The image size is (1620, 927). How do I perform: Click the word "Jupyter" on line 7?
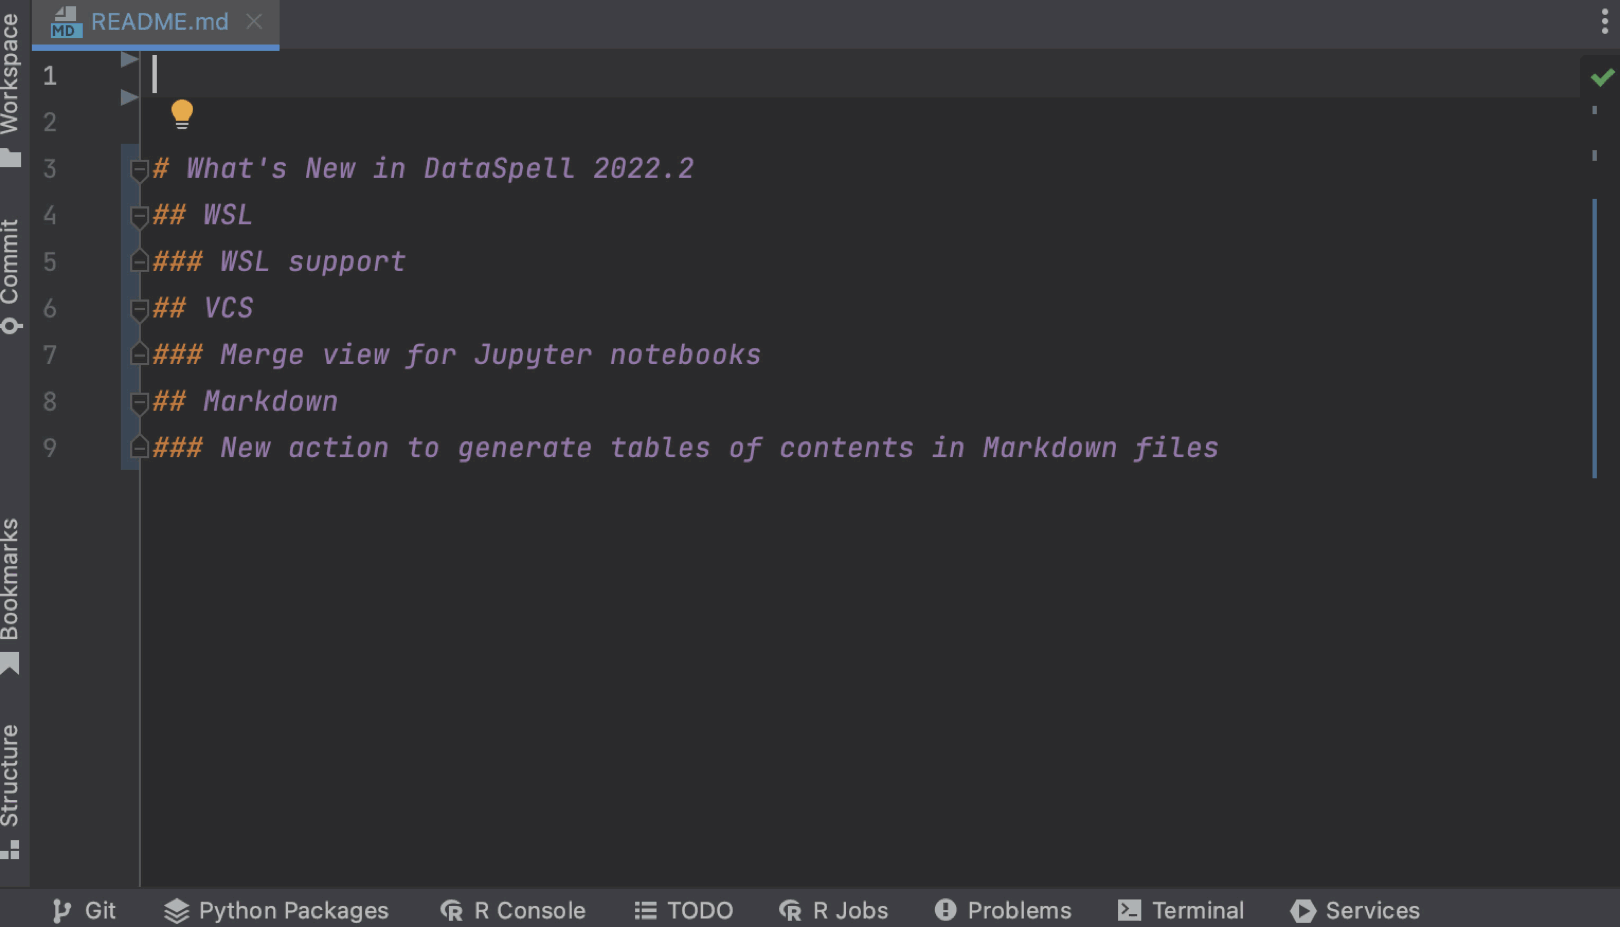click(533, 355)
